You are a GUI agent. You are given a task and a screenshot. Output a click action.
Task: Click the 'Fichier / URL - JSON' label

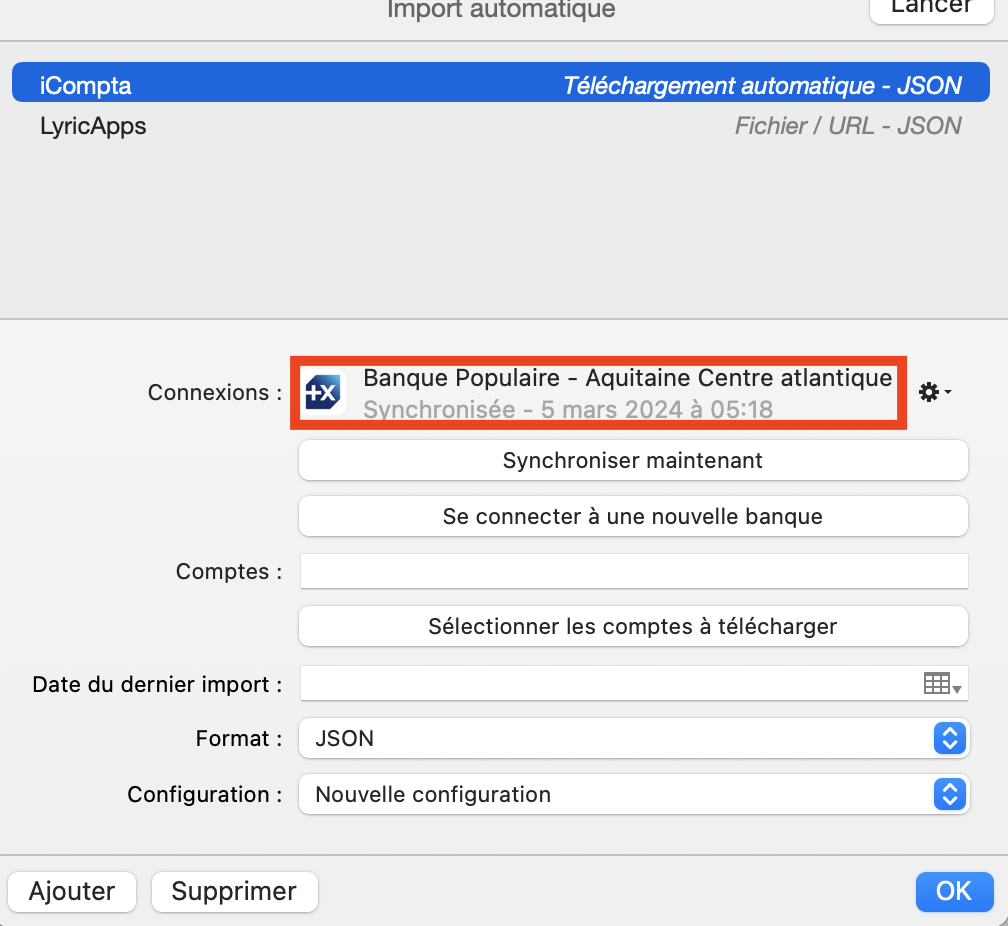tap(848, 126)
